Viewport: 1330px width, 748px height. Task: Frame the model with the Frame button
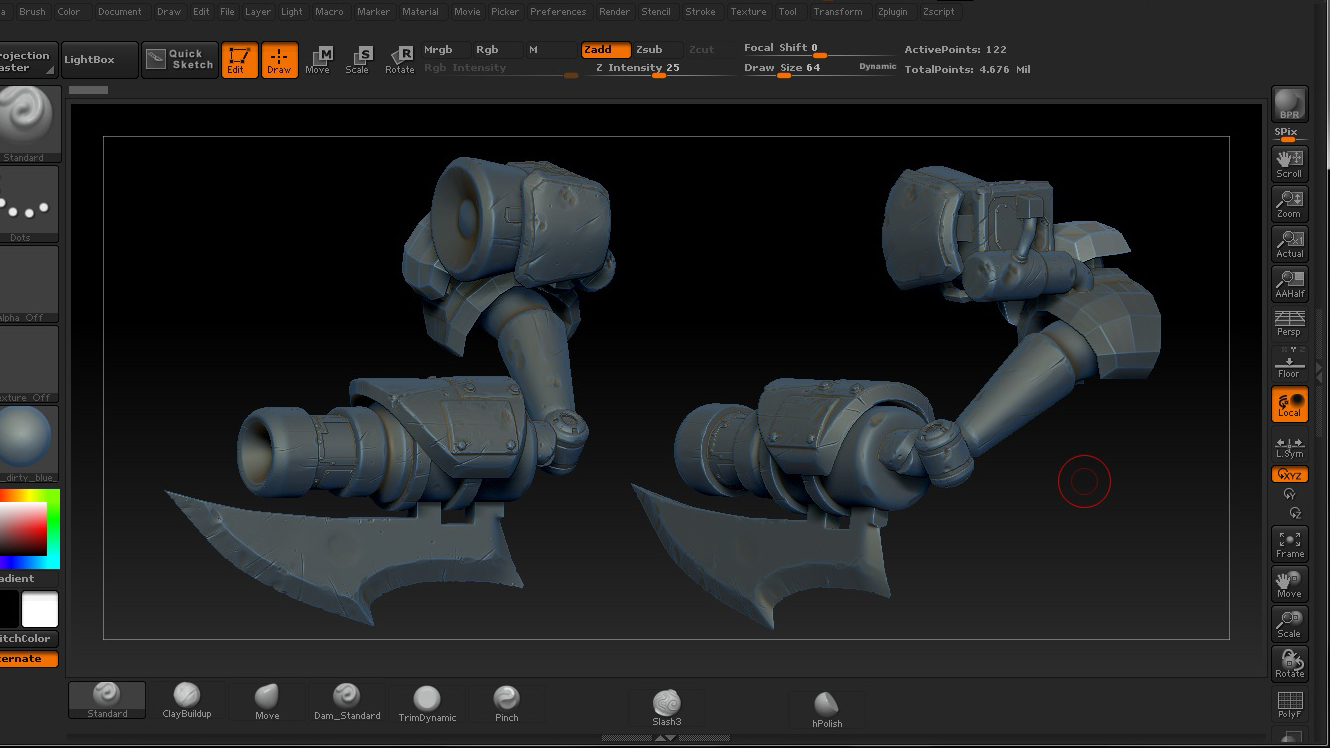pyautogui.click(x=1289, y=543)
